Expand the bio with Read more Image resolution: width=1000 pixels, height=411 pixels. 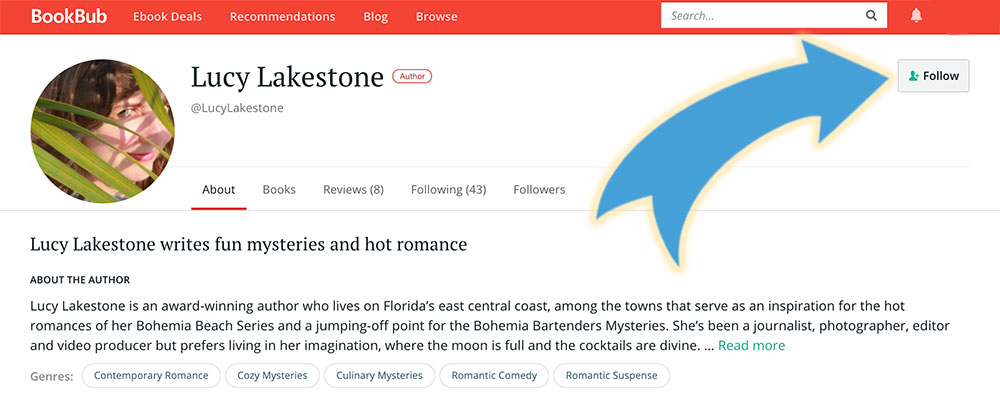click(751, 345)
